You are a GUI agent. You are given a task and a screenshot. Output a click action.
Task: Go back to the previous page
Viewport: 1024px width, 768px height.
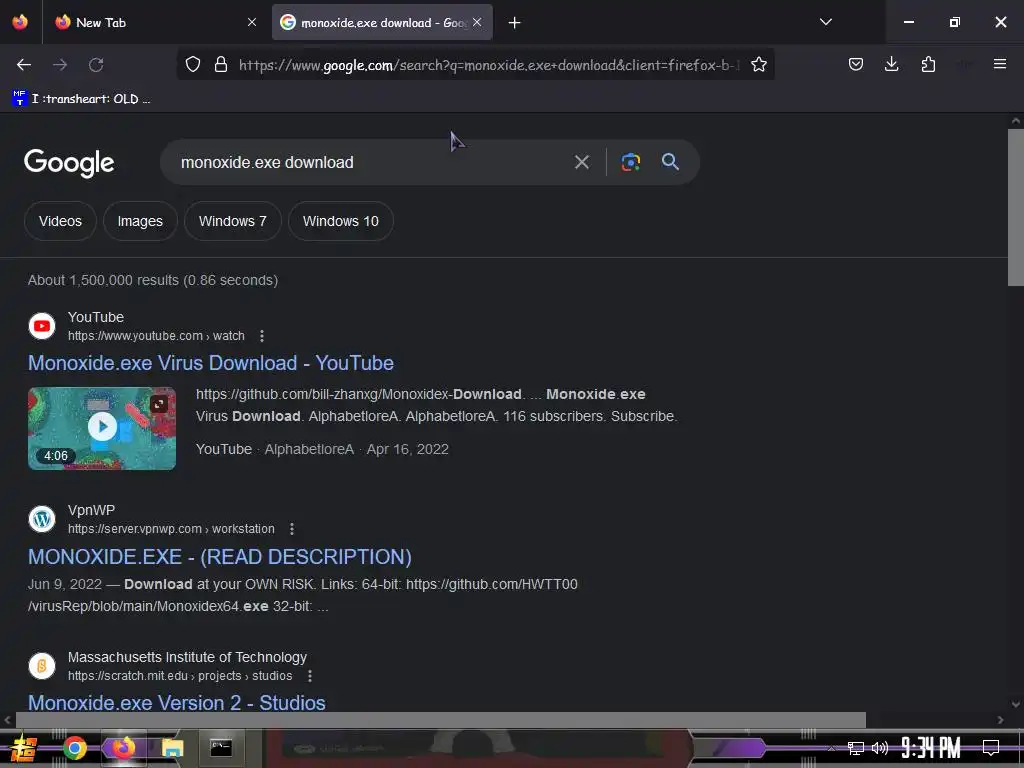click(24, 65)
